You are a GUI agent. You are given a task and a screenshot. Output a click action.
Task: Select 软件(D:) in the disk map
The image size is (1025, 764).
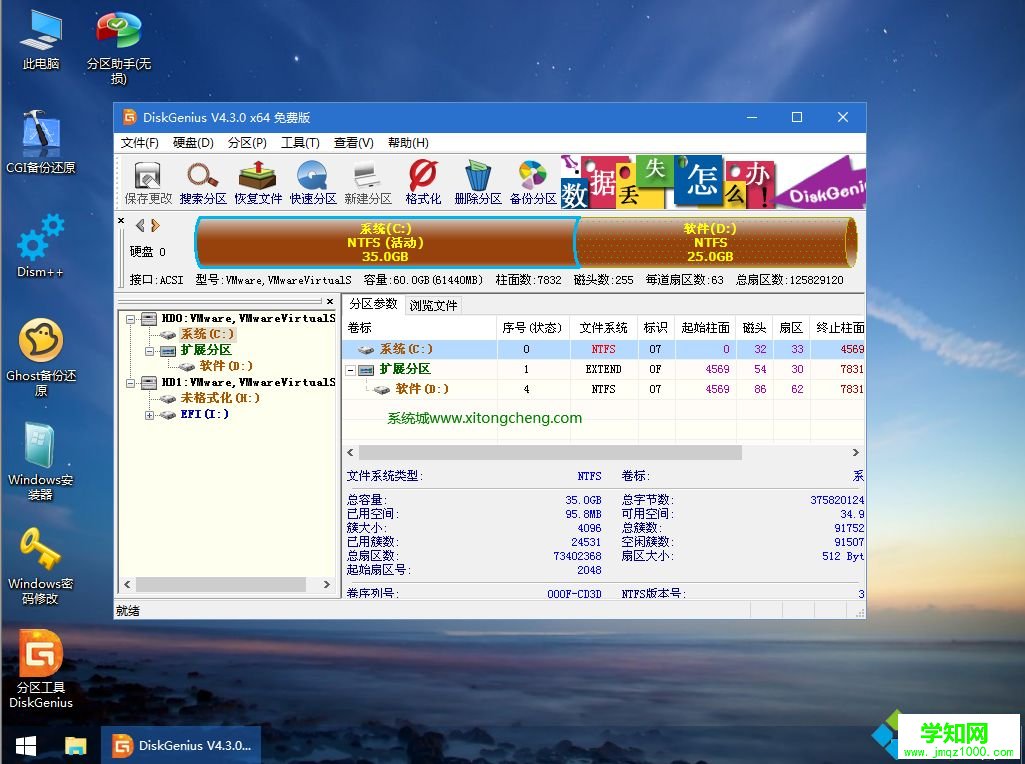[710, 243]
